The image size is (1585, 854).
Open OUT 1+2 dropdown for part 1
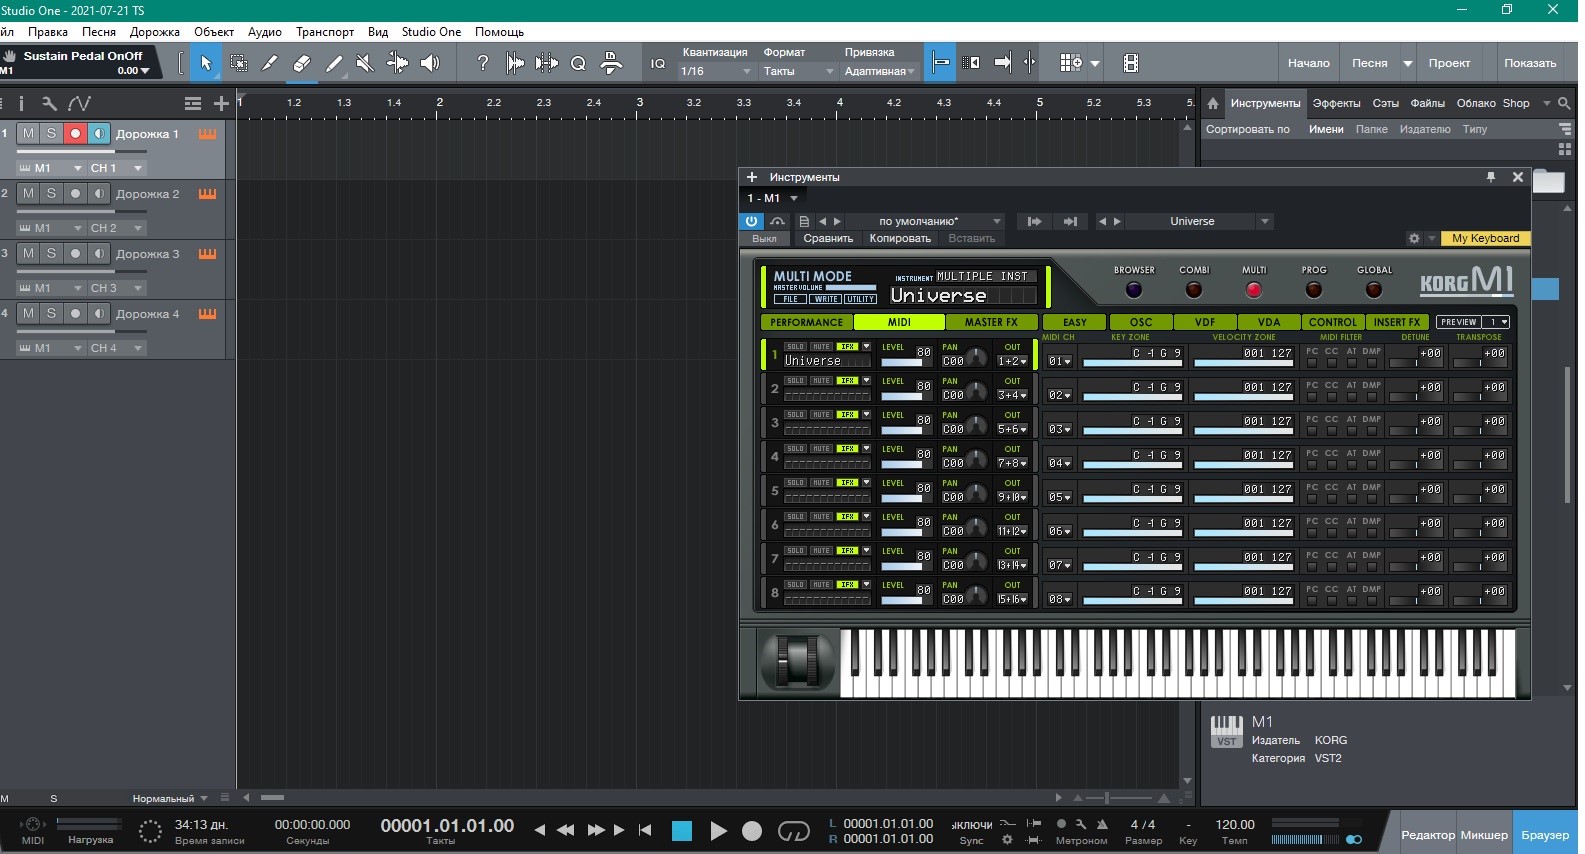click(x=1012, y=361)
